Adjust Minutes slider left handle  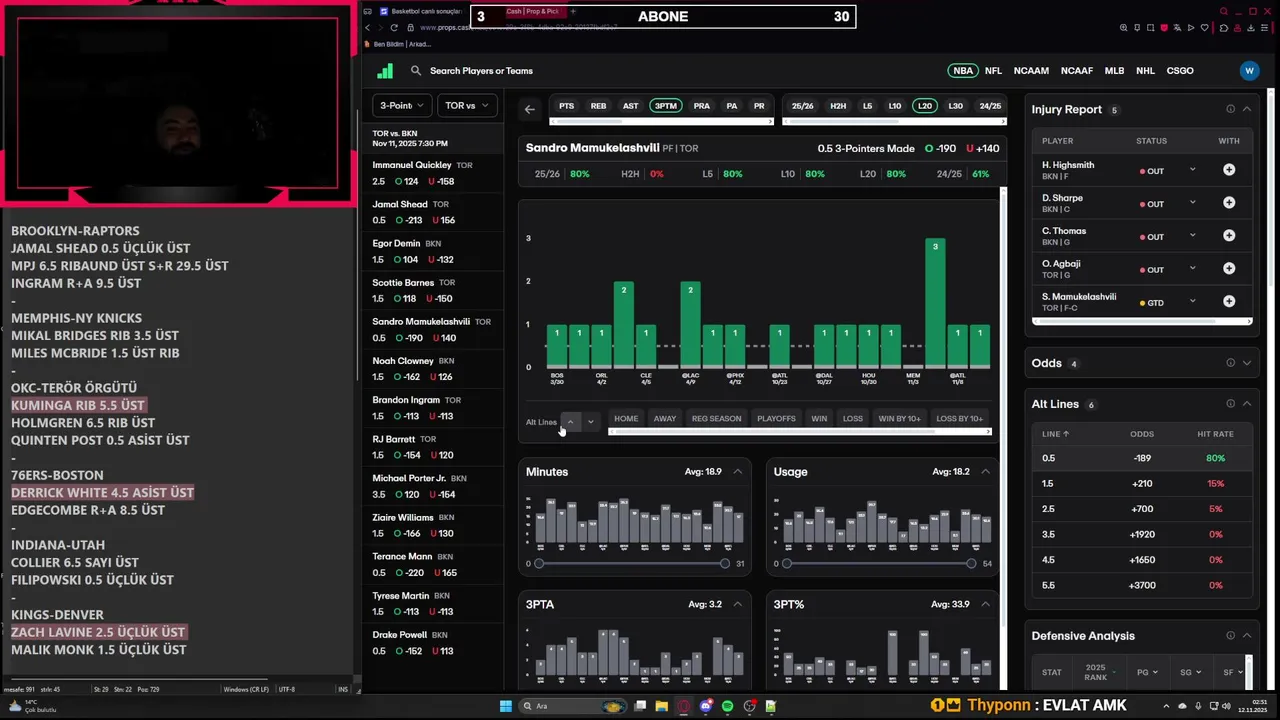pyautogui.click(x=539, y=564)
